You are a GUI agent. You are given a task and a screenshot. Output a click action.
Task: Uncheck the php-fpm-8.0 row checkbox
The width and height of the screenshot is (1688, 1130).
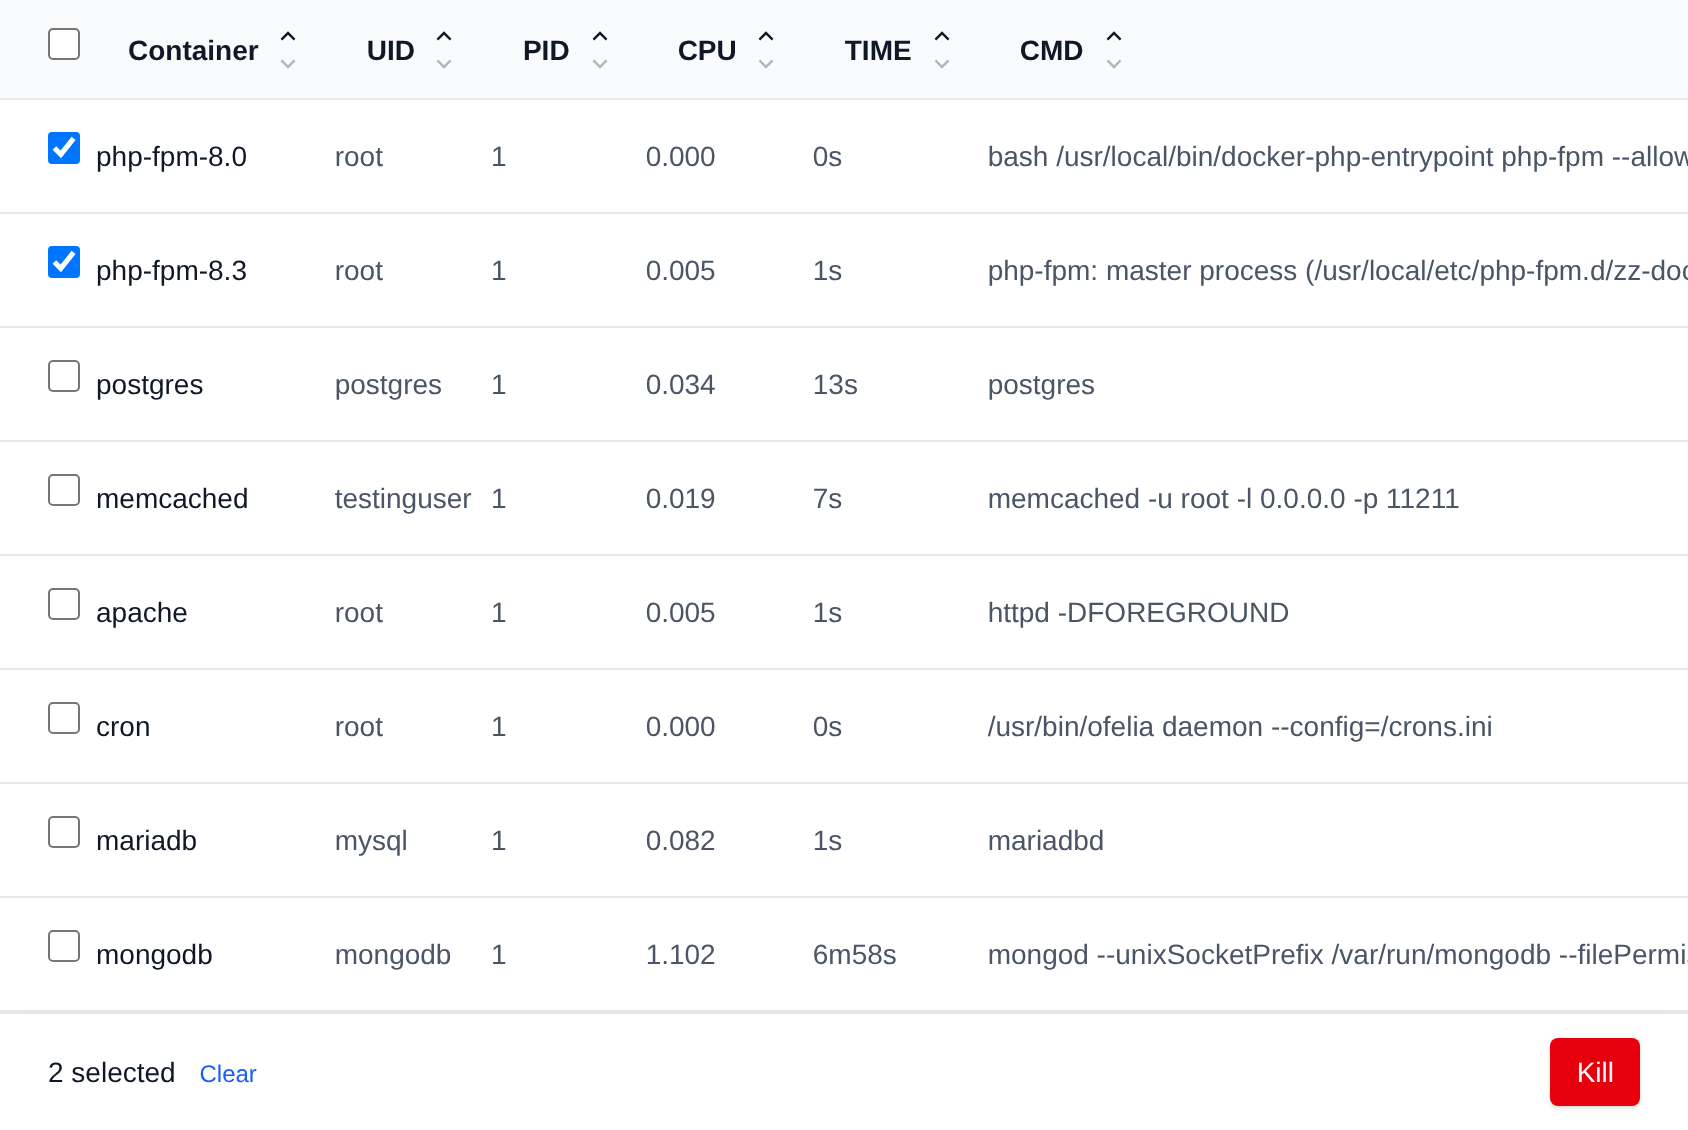(x=64, y=148)
